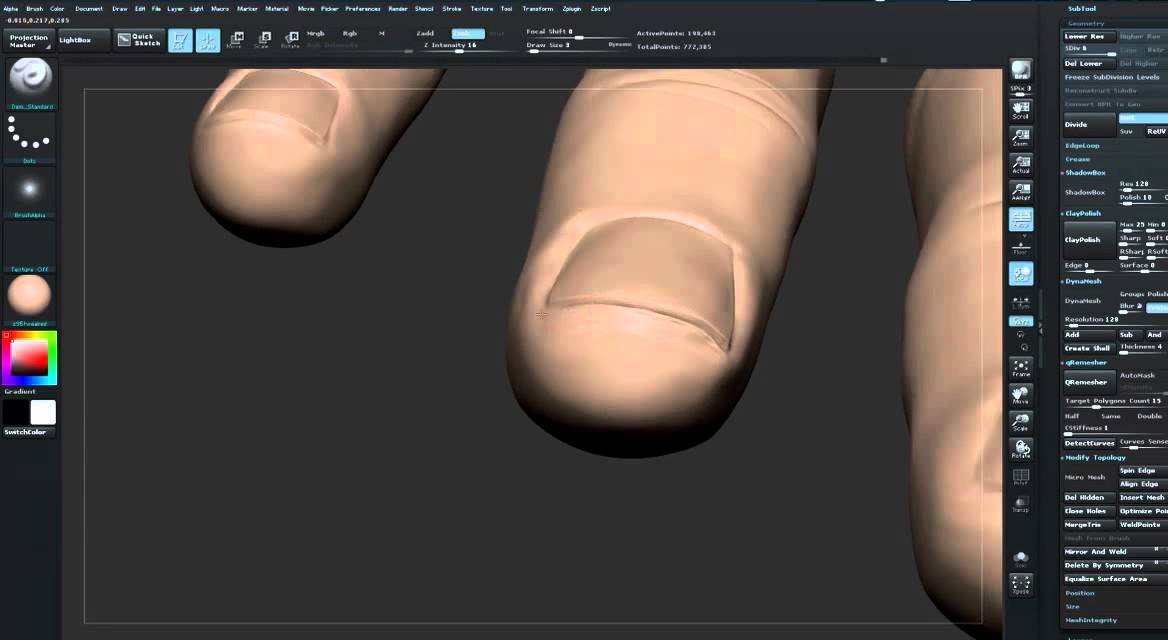The height and width of the screenshot is (640, 1168).
Task: Click the Rotate view icon in right shelf
Action: tap(1021, 449)
